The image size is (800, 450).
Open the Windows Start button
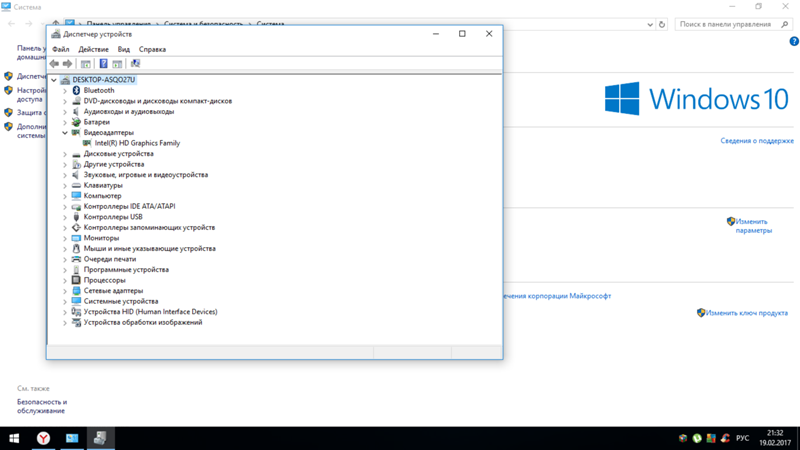pos(14,438)
